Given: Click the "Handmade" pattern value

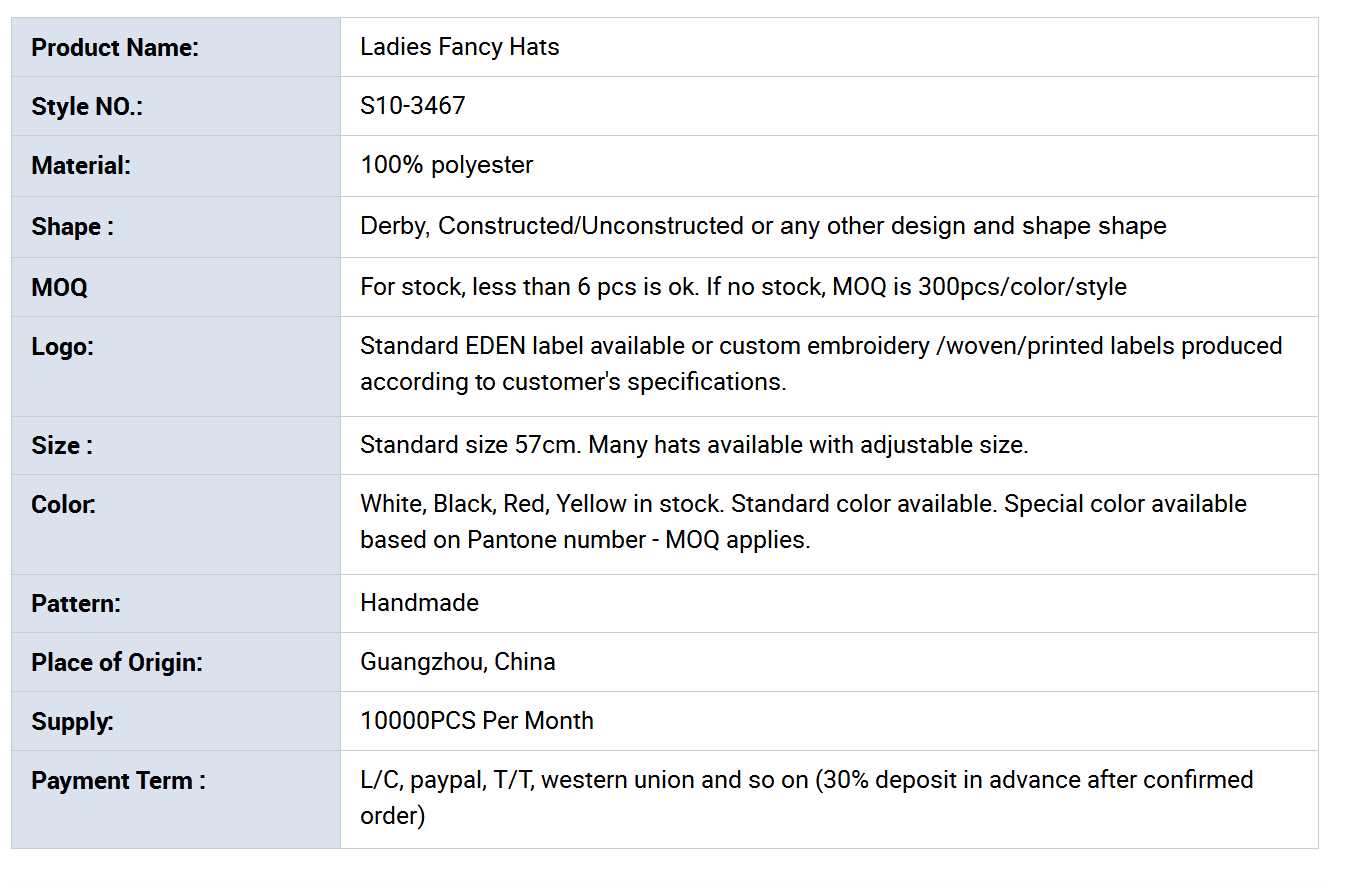Looking at the screenshot, I should click(419, 603).
